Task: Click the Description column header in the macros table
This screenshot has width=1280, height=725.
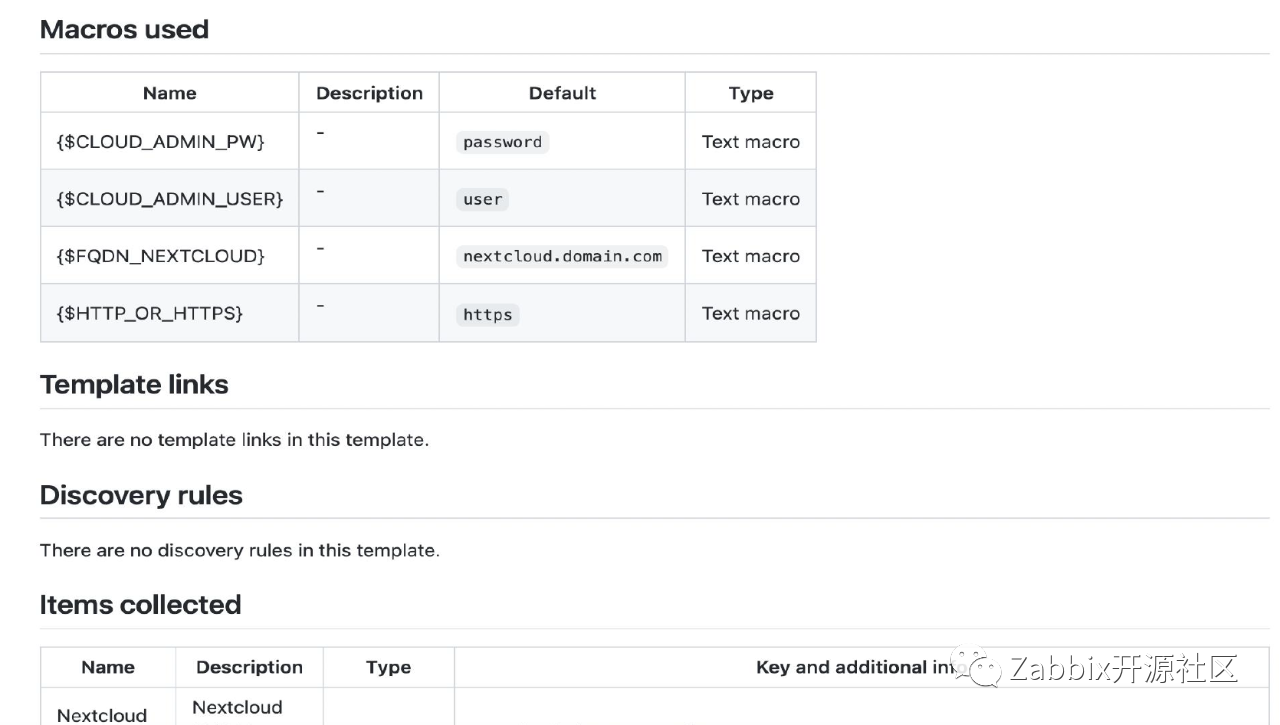Action: coord(369,93)
